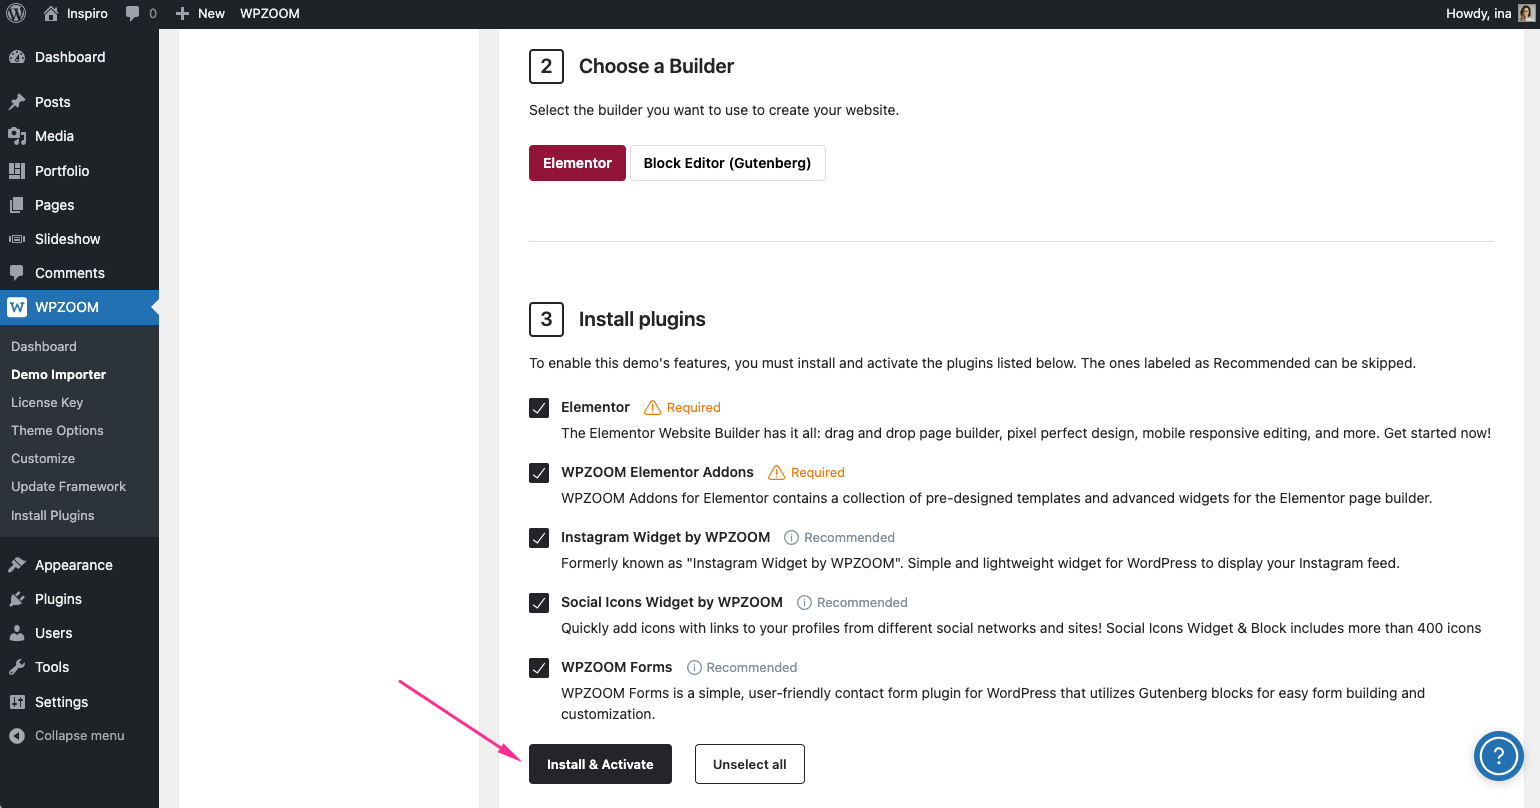Open WPZOOM submenu Dashboard link

pyautogui.click(x=44, y=346)
